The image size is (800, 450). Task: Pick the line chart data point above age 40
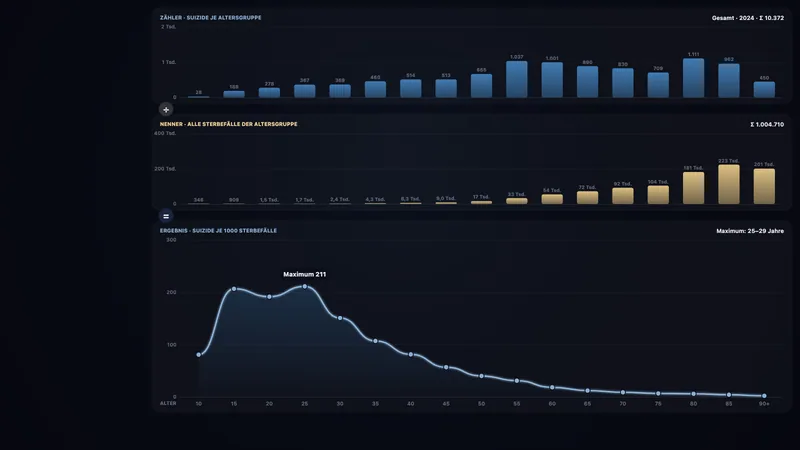pyautogui.click(x=411, y=354)
